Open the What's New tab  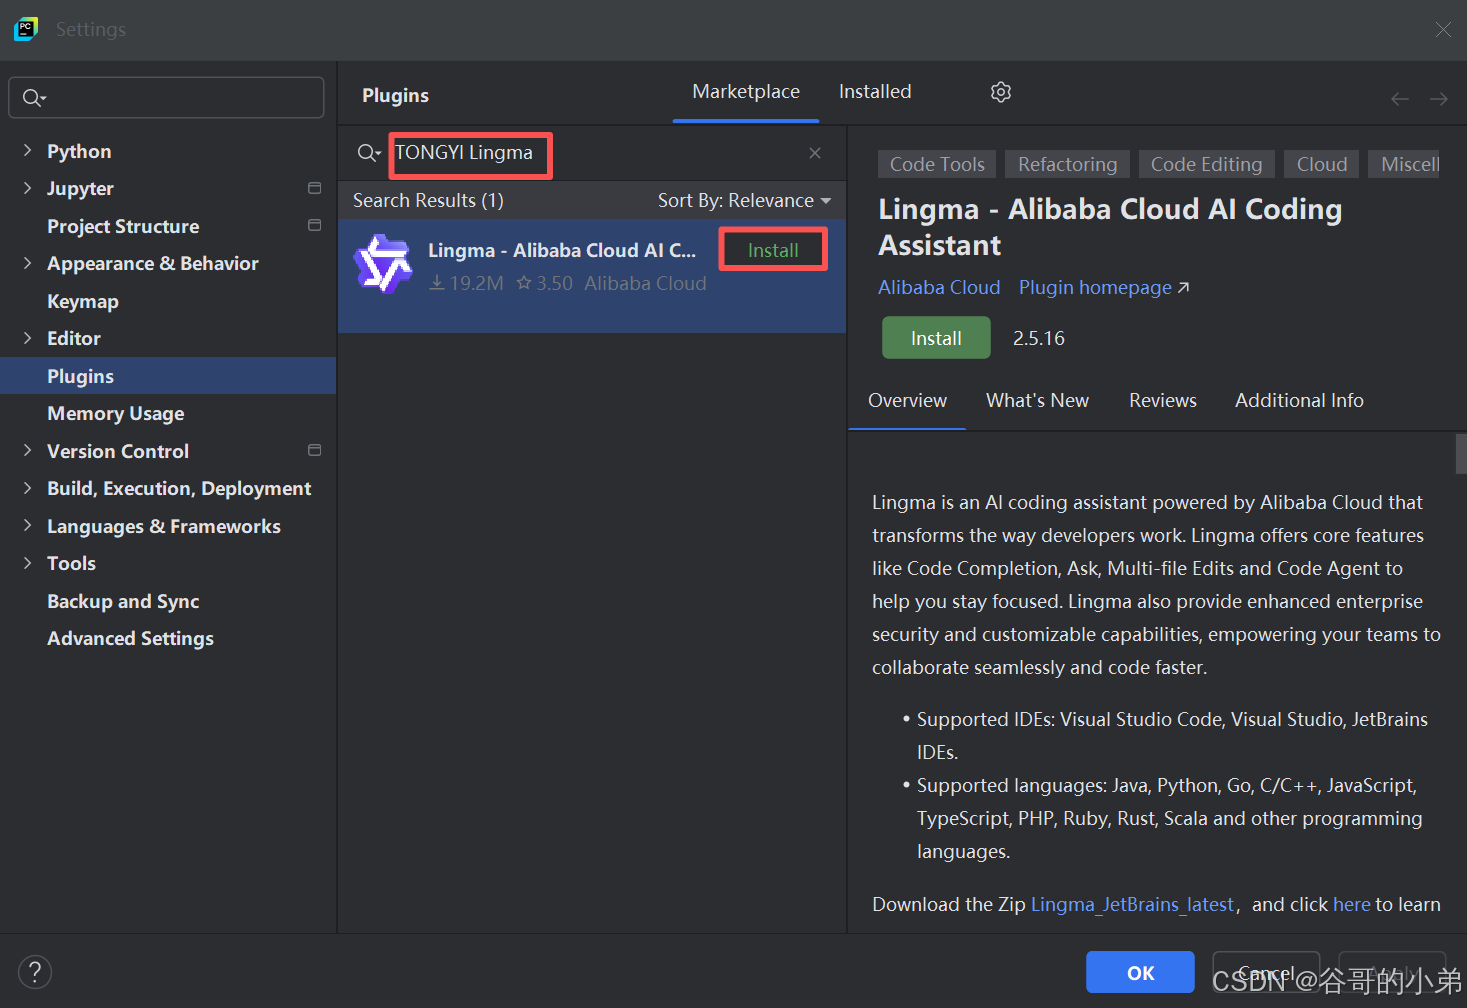pyautogui.click(x=1037, y=400)
